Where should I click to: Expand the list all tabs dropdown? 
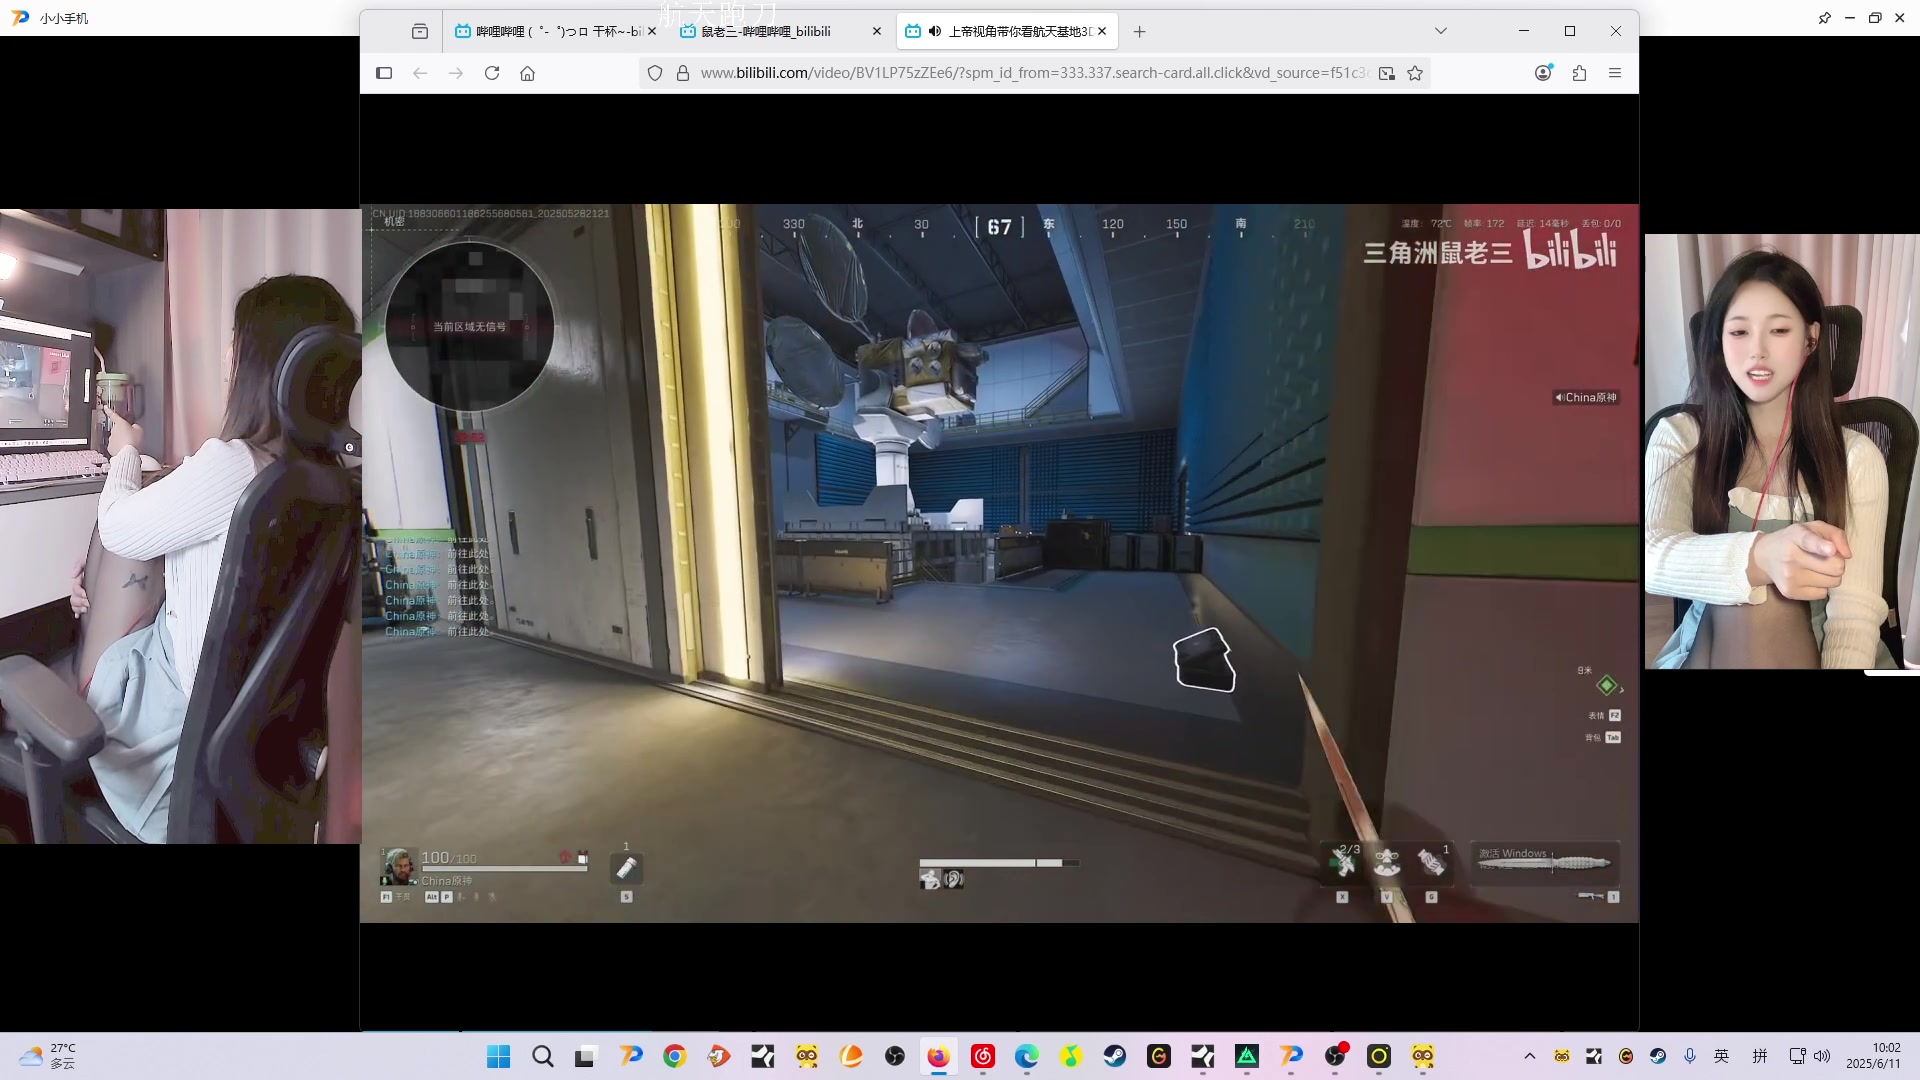pyautogui.click(x=1441, y=31)
